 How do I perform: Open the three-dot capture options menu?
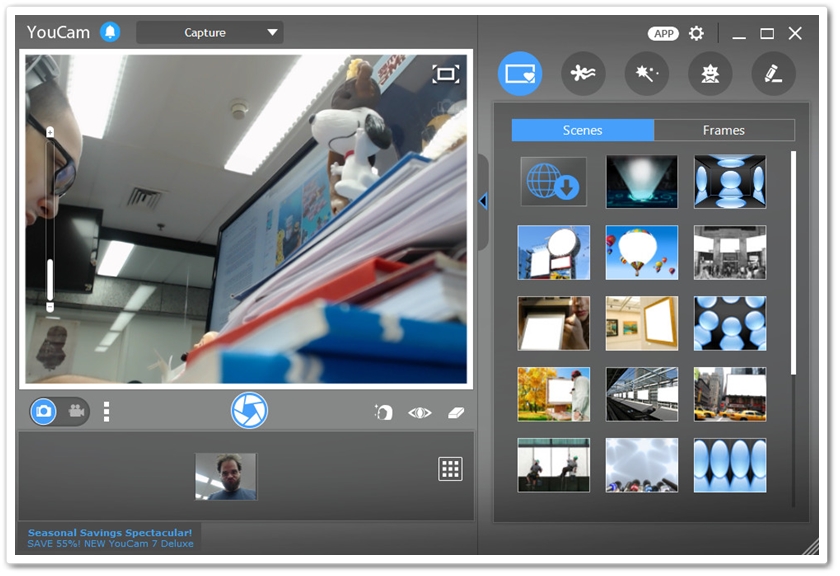pyautogui.click(x=106, y=412)
